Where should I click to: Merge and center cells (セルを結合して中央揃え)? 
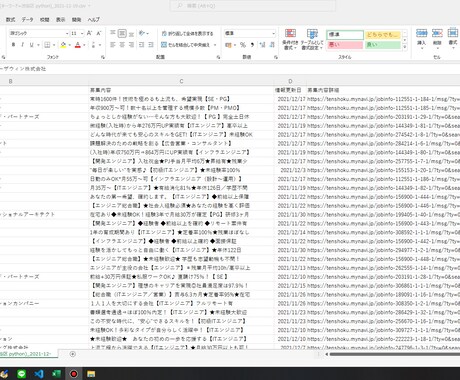[186, 45]
